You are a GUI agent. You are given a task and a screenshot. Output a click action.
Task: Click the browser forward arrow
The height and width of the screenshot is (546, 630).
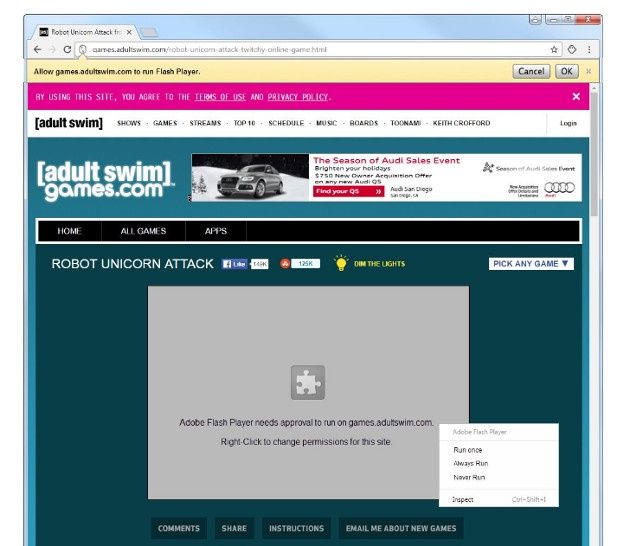tap(52, 49)
